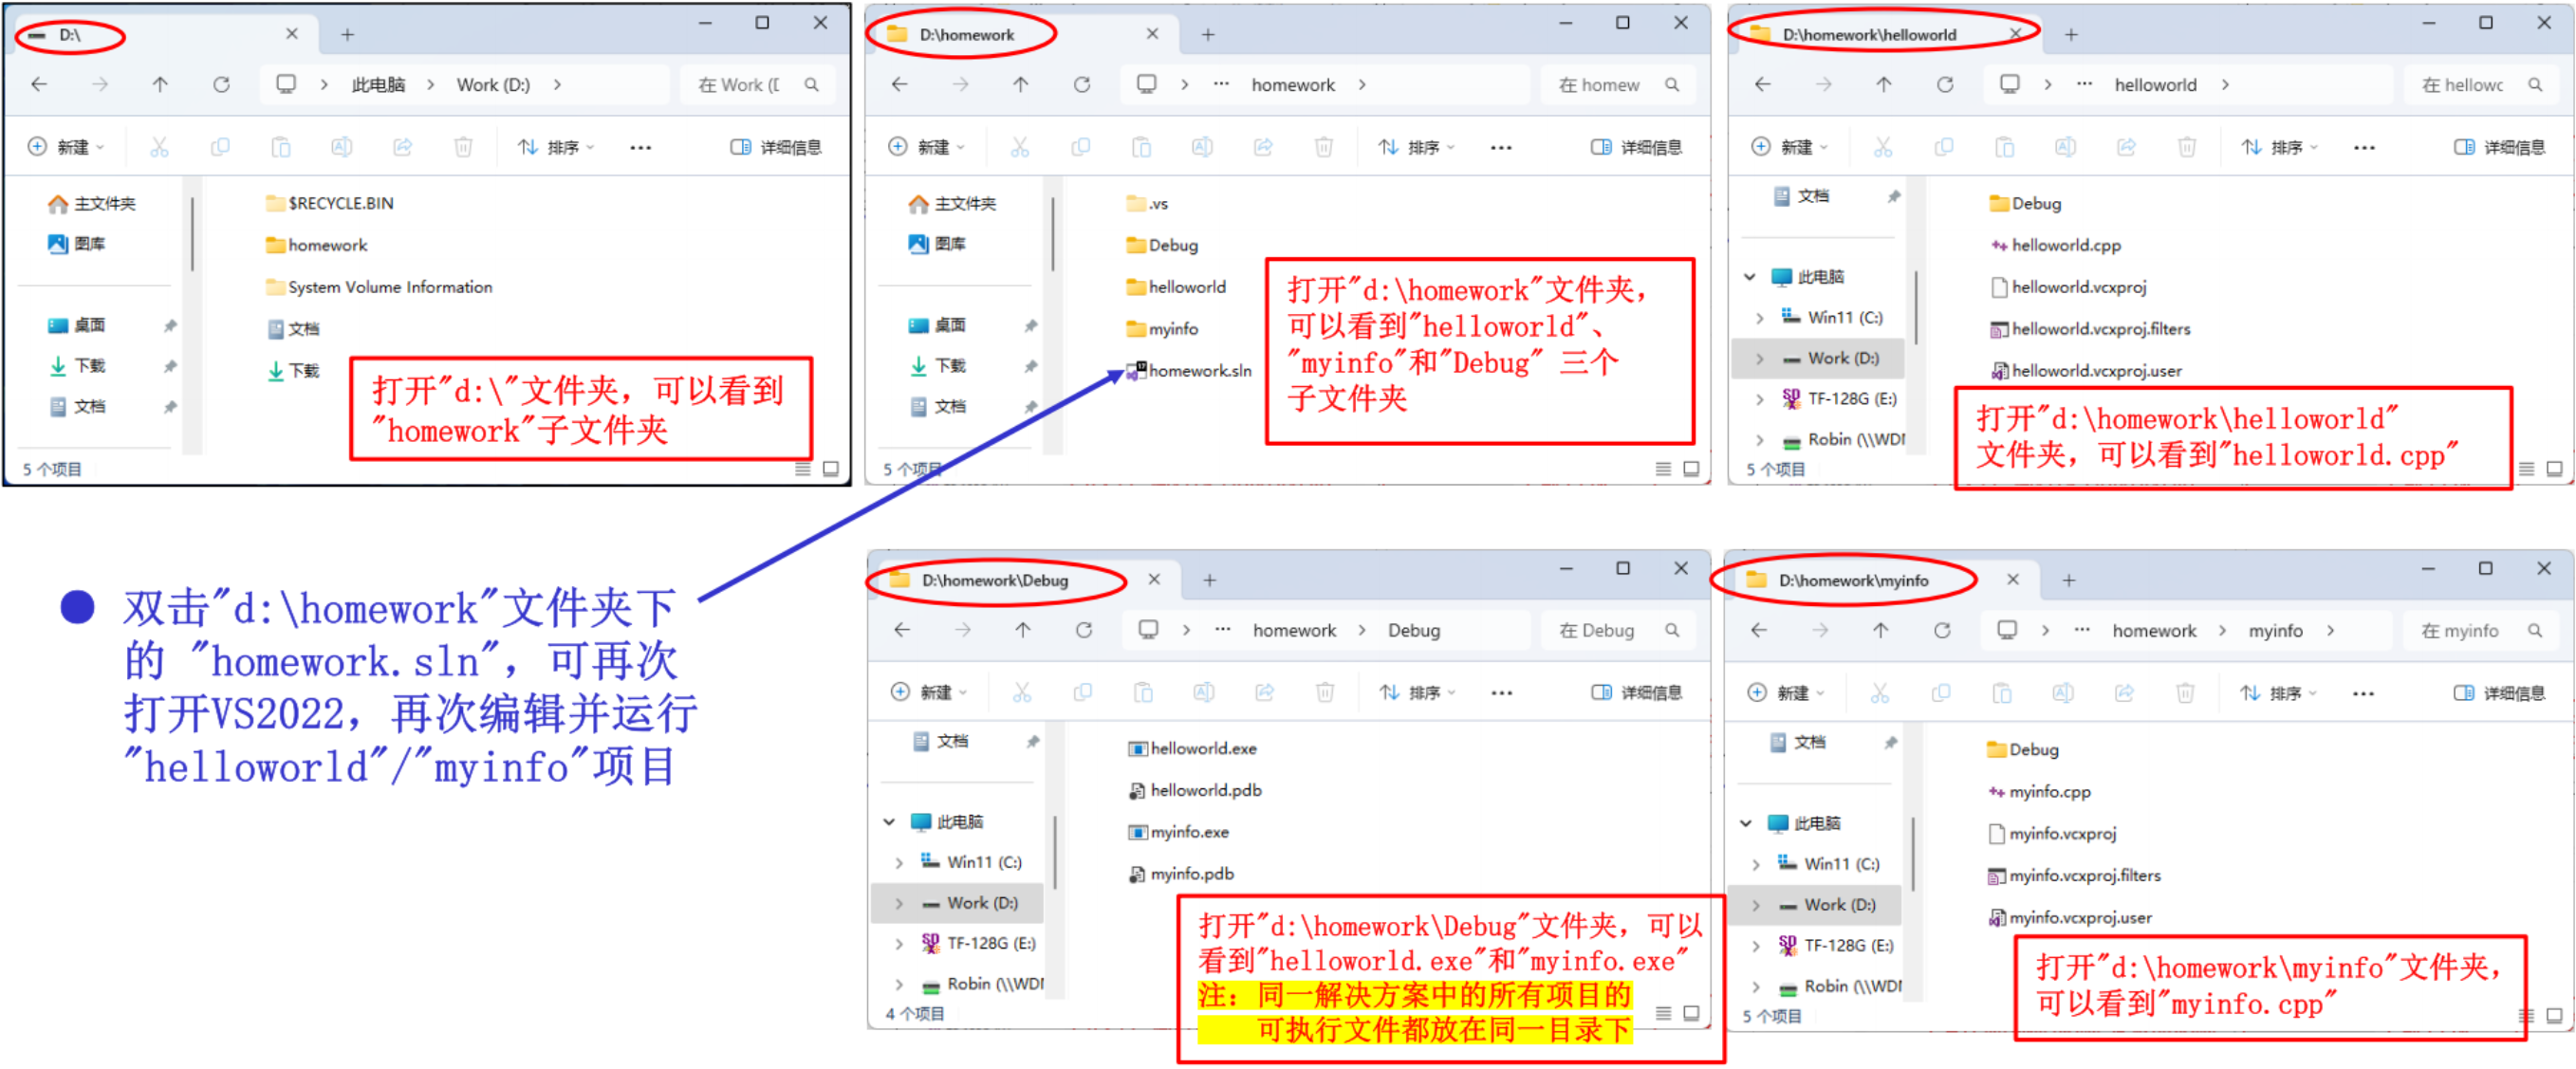The height and width of the screenshot is (1069, 2576).
Task: Toggle Details pane in D:\homework\myinfo window
Action: point(2500,692)
